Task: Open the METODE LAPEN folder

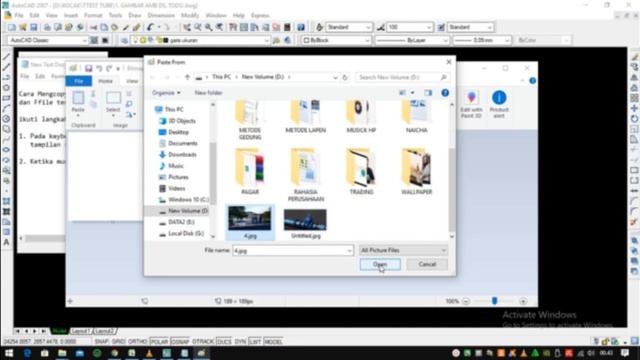Action: 305,118
